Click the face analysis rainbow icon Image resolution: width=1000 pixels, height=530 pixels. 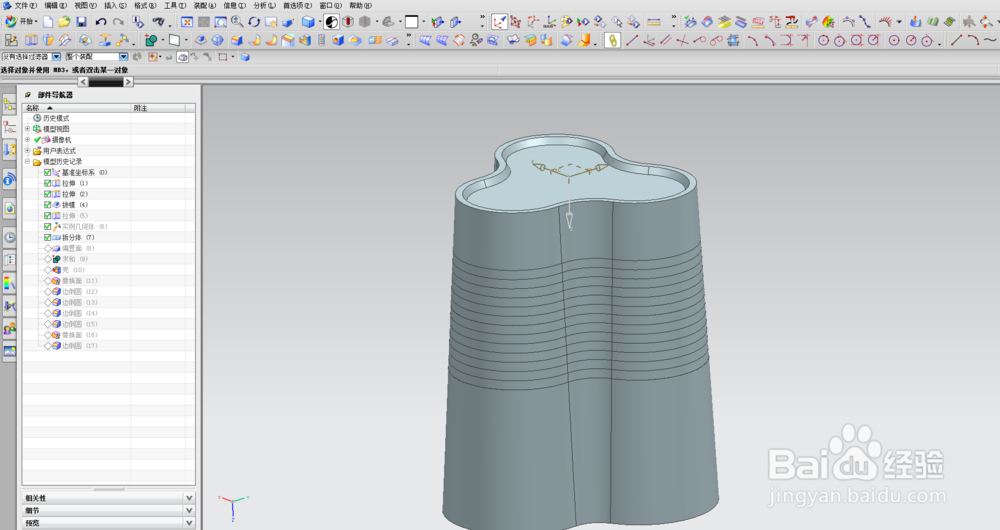(x=828, y=22)
